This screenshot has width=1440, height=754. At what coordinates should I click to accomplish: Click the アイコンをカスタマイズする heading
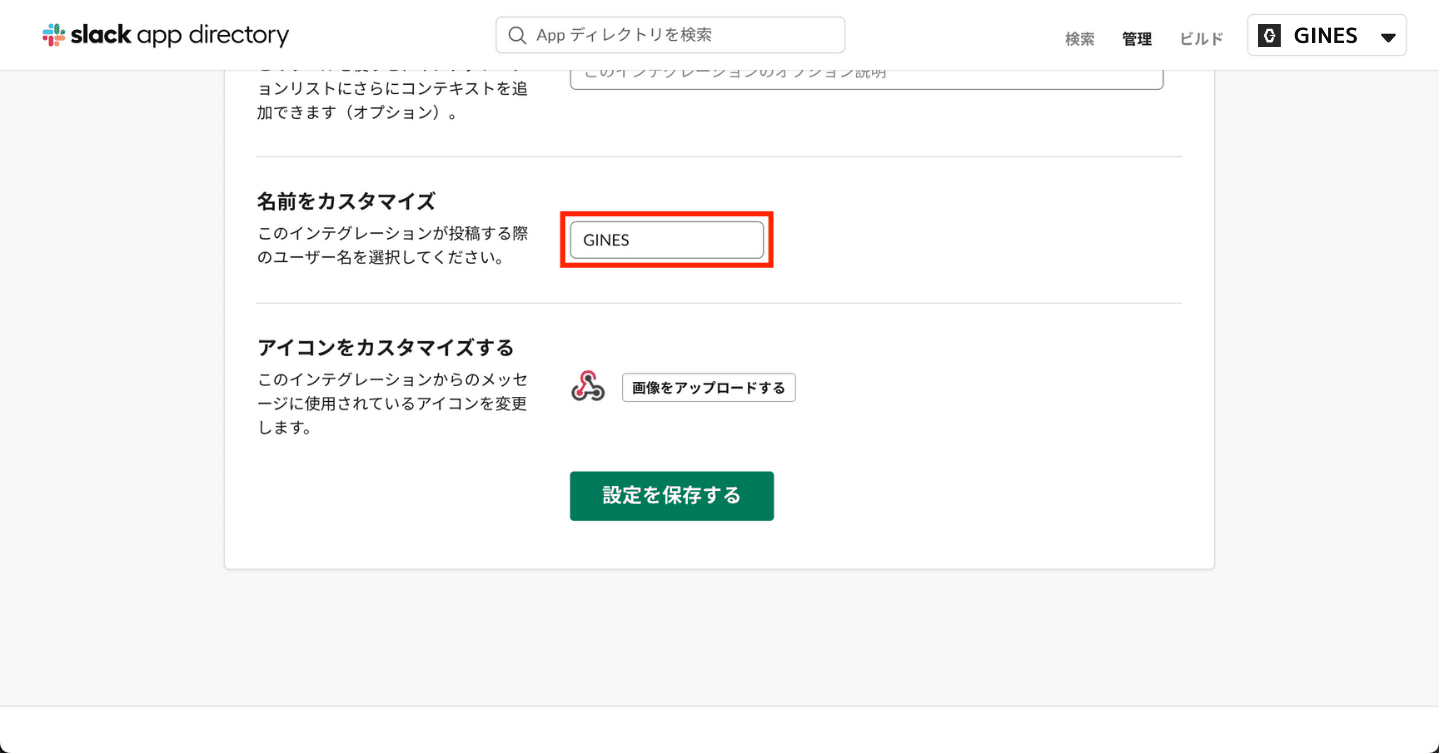point(385,347)
